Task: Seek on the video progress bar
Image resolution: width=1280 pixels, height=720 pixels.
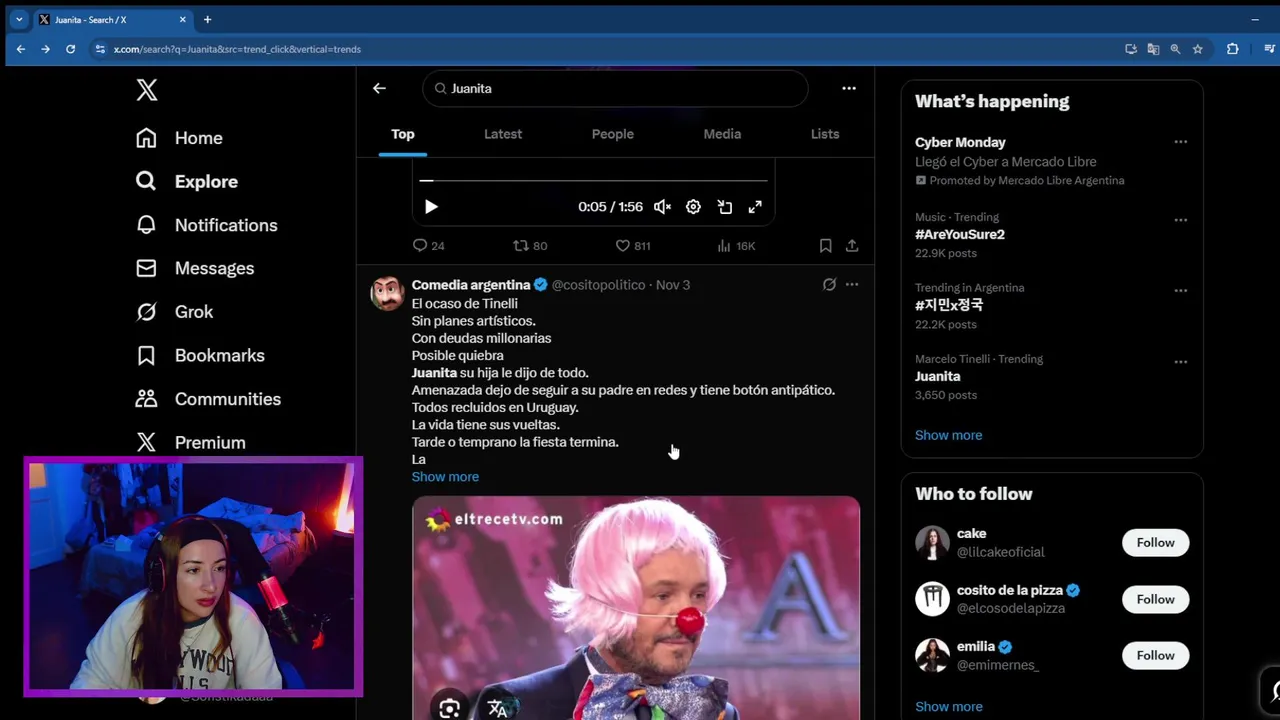Action: (594, 181)
